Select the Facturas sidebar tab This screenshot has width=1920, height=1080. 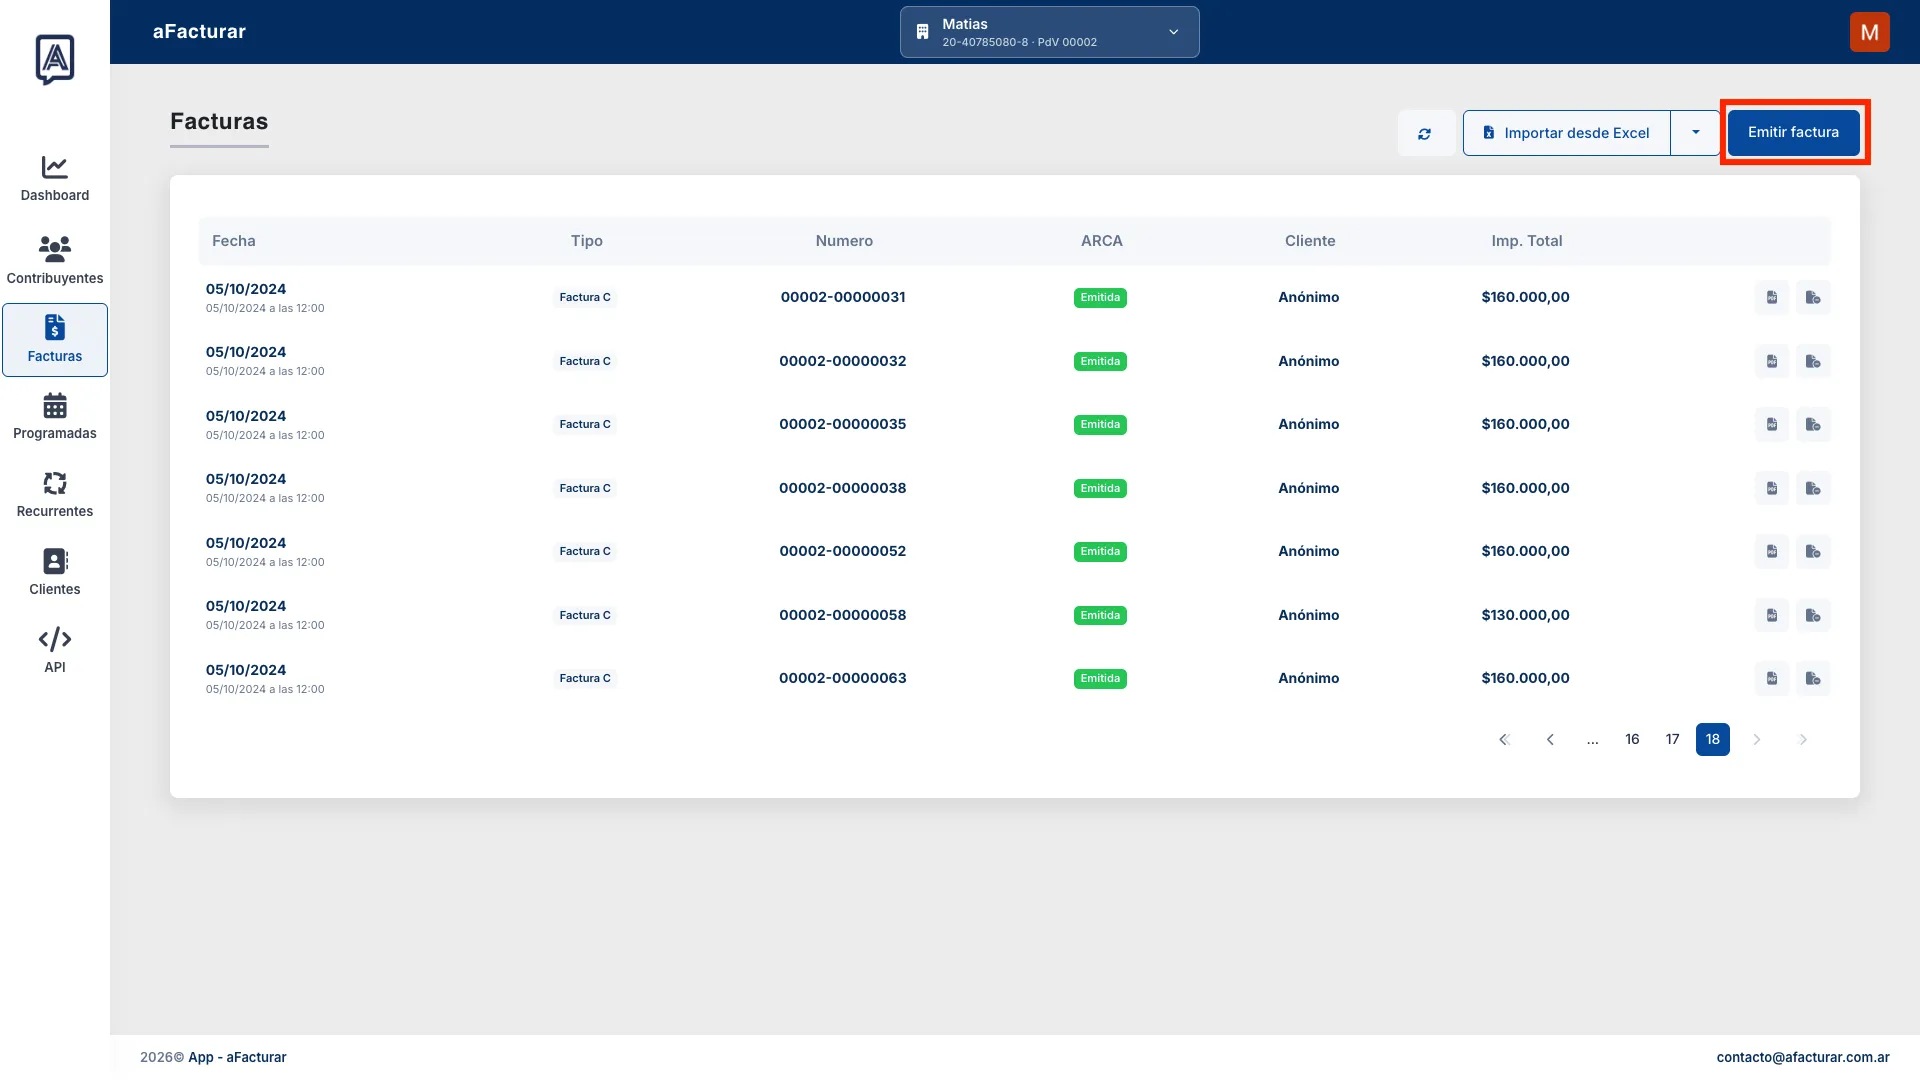click(55, 340)
